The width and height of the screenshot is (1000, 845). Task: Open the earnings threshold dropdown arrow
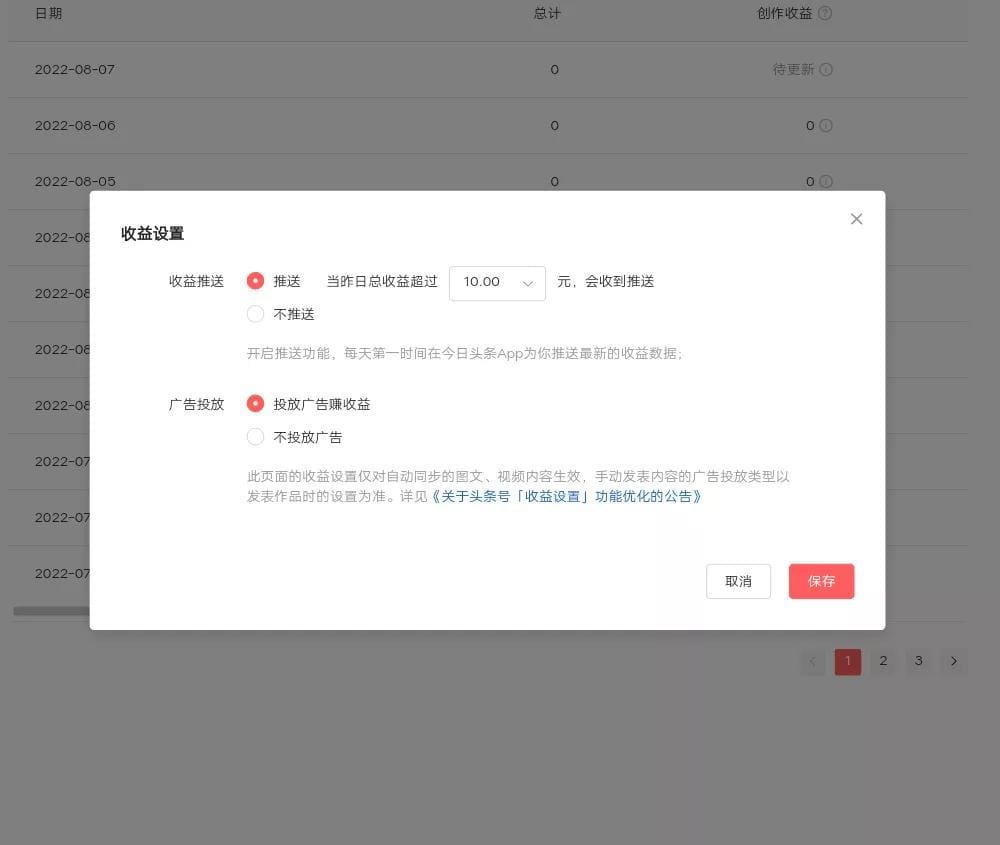click(530, 283)
